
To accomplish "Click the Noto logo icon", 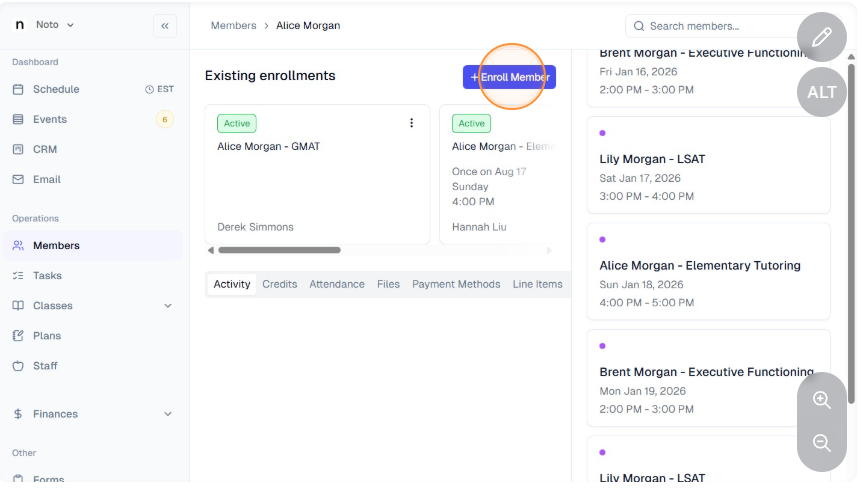I will click(x=20, y=25).
